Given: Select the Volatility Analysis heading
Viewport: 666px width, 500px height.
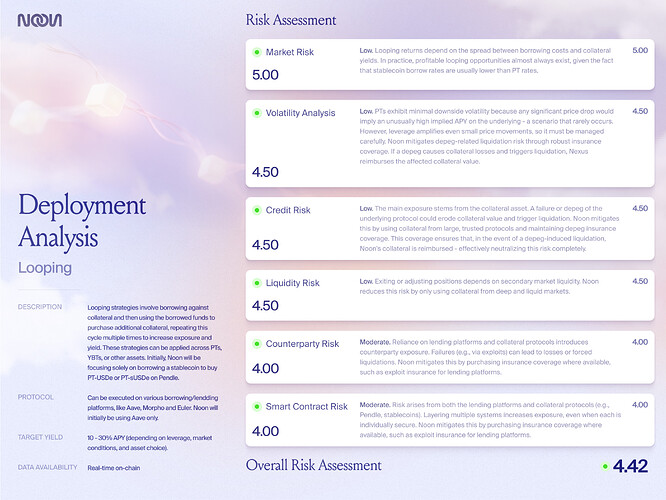Looking at the screenshot, I should (x=300, y=113).
